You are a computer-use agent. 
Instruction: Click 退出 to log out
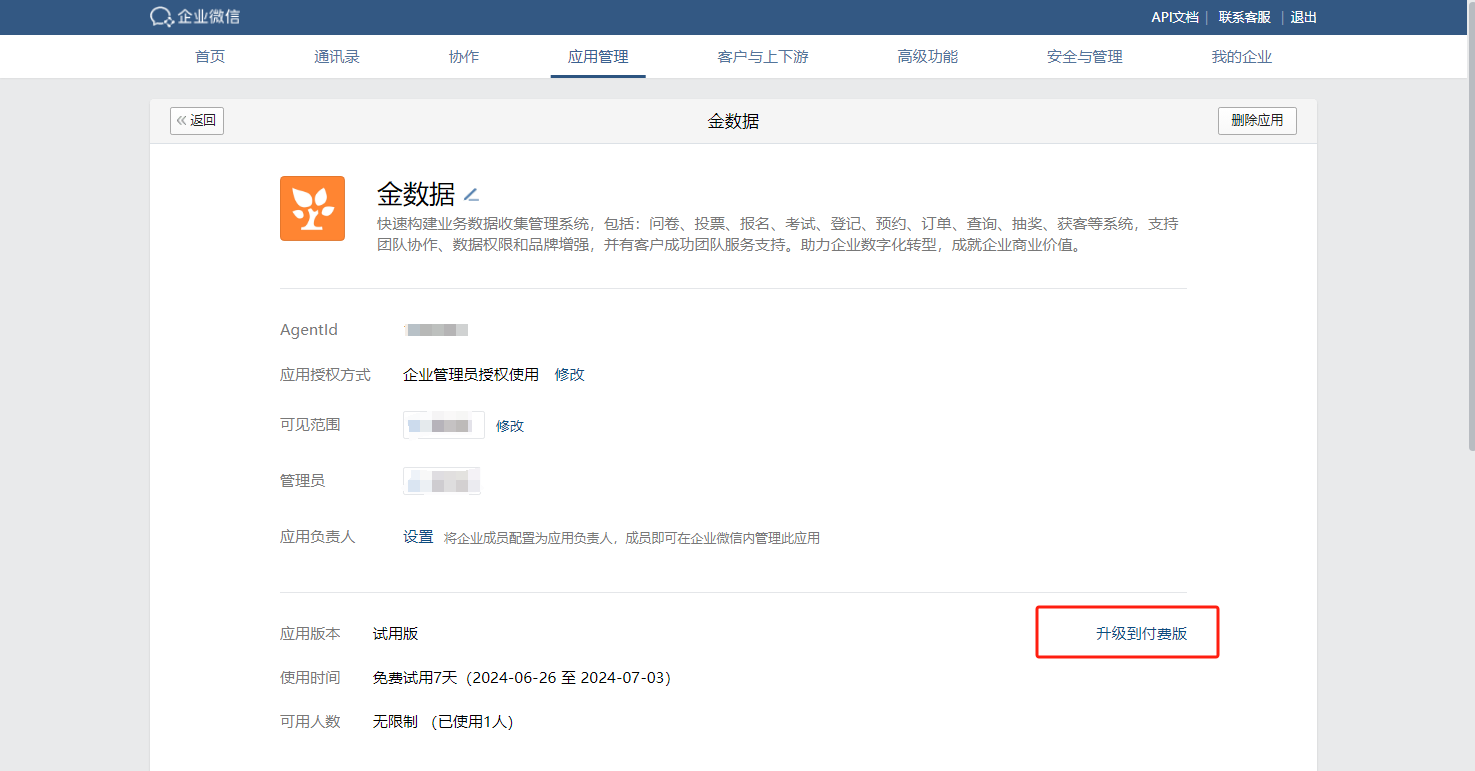point(1304,17)
